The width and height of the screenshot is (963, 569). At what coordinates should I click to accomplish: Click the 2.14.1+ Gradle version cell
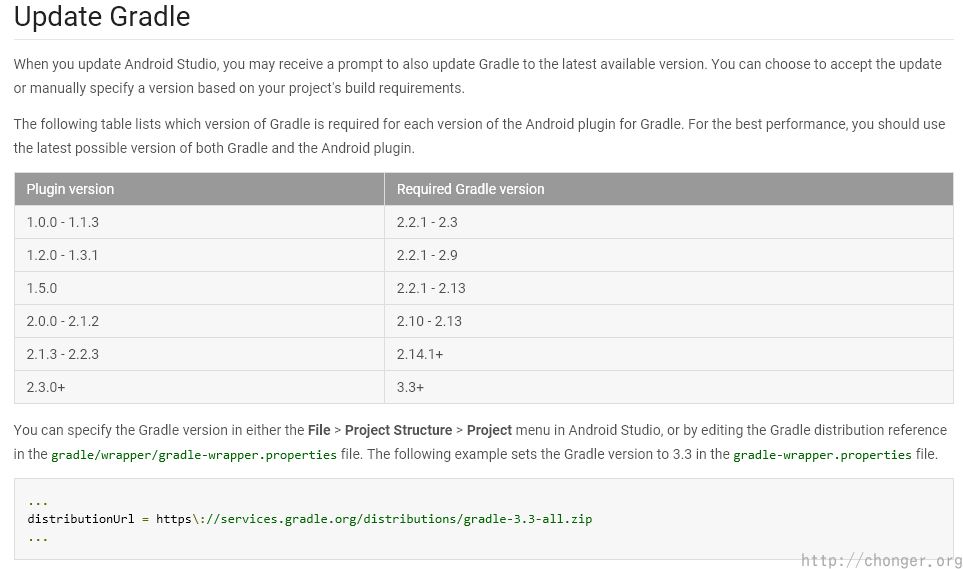(420, 354)
